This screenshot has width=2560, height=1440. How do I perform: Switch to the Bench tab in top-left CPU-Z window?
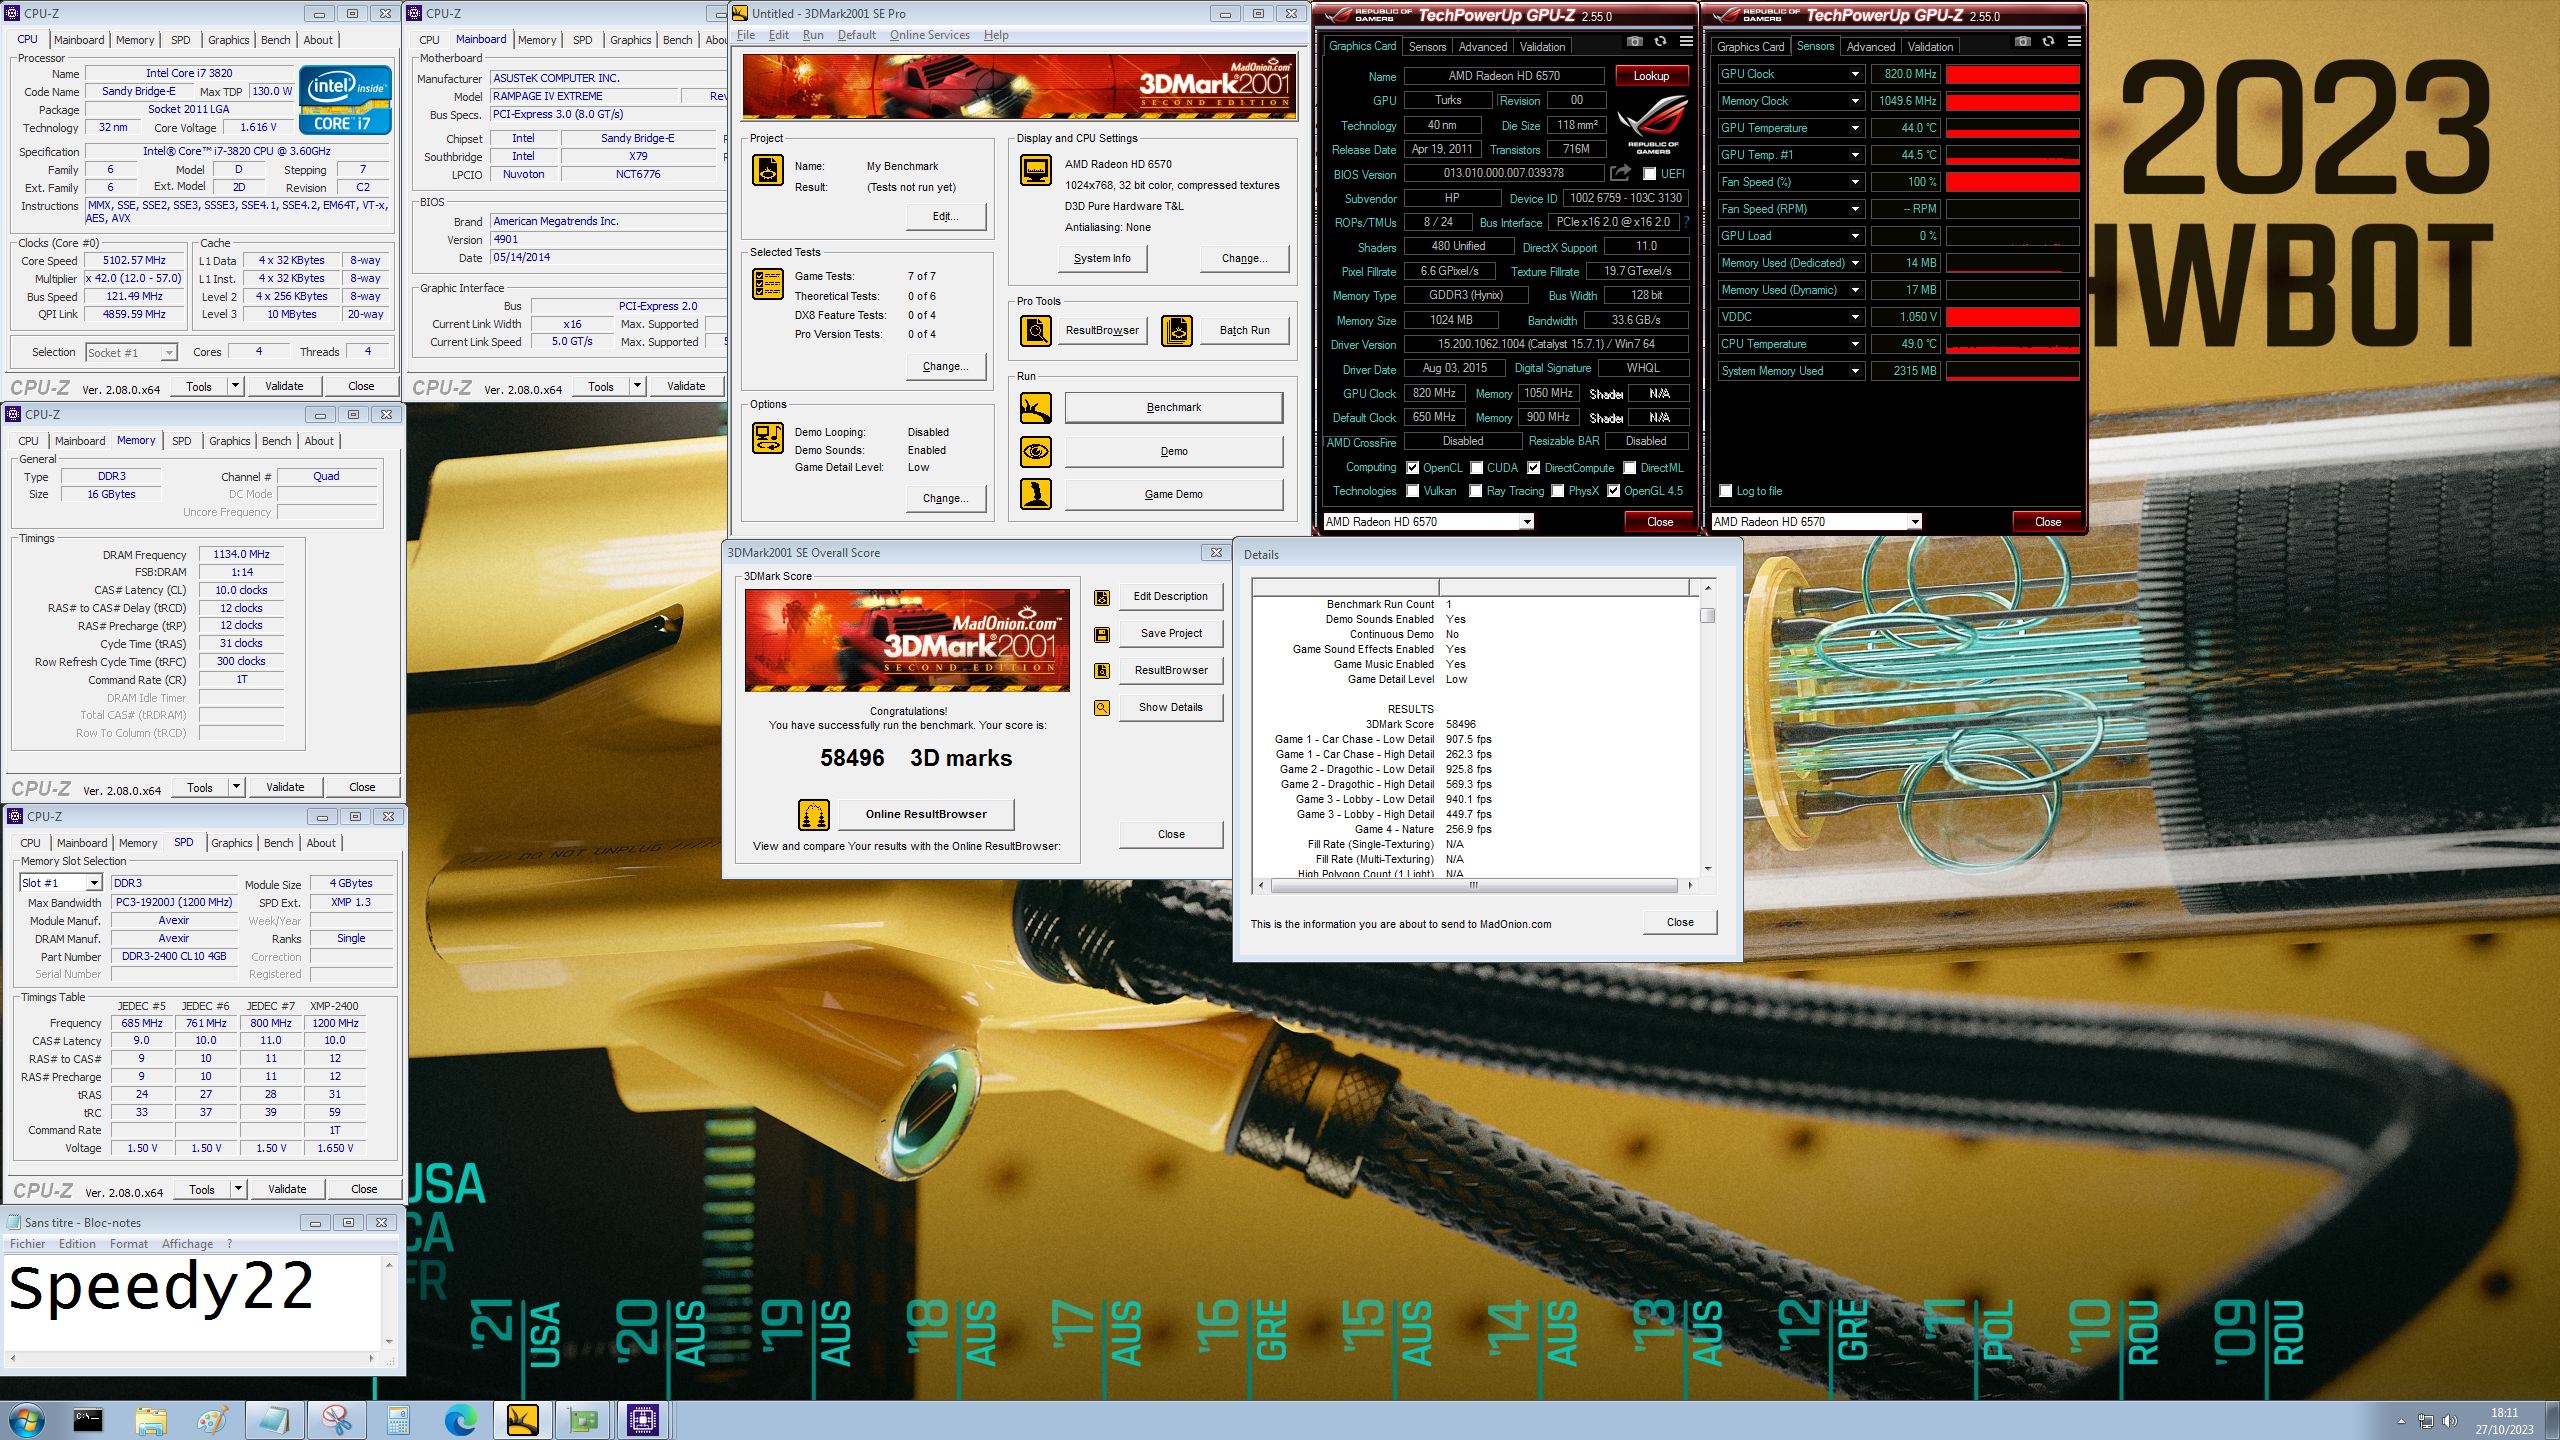click(x=275, y=40)
